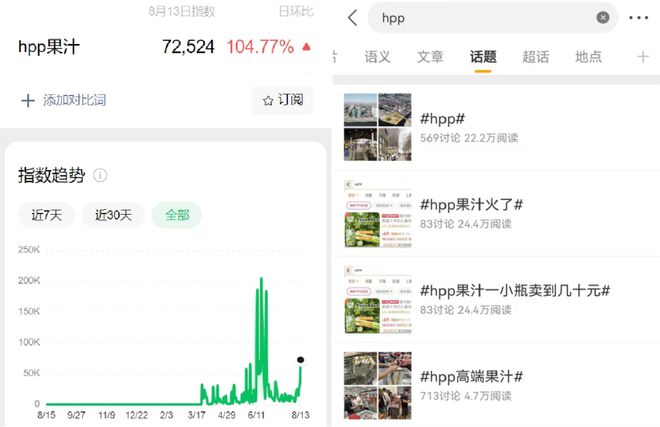
Task: Click 添加对比词 to add comparison keyword
Action: (x=75, y=100)
